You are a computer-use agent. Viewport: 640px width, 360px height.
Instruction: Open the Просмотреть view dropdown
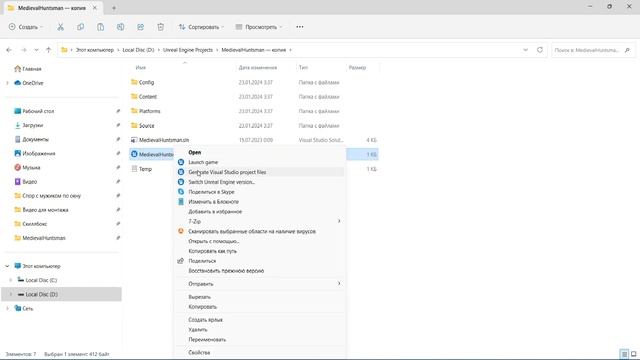[x=259, y=27]
